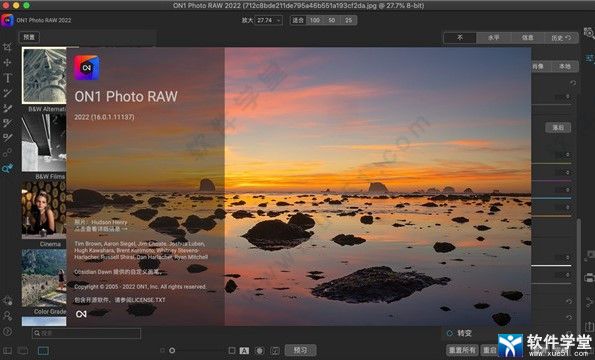The height and width of the screenshot is (360, 595).
Task: Select the Crop tool in left toolbar
Action: click(x=7, y=47)
